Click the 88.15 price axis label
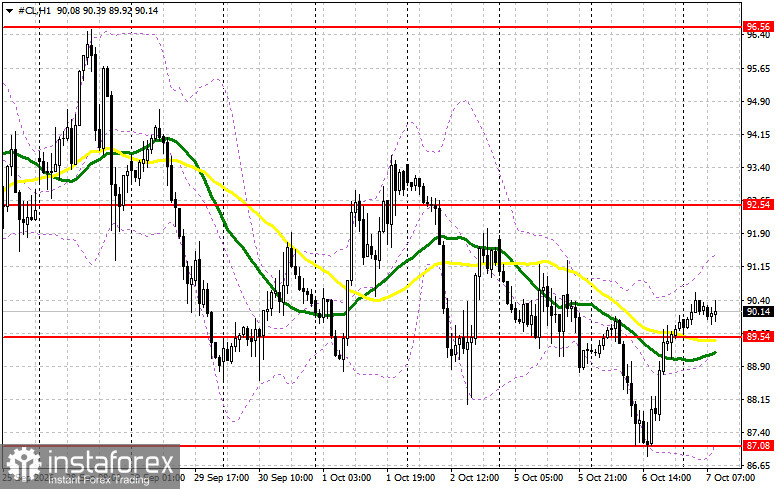 tap(759, 399)
